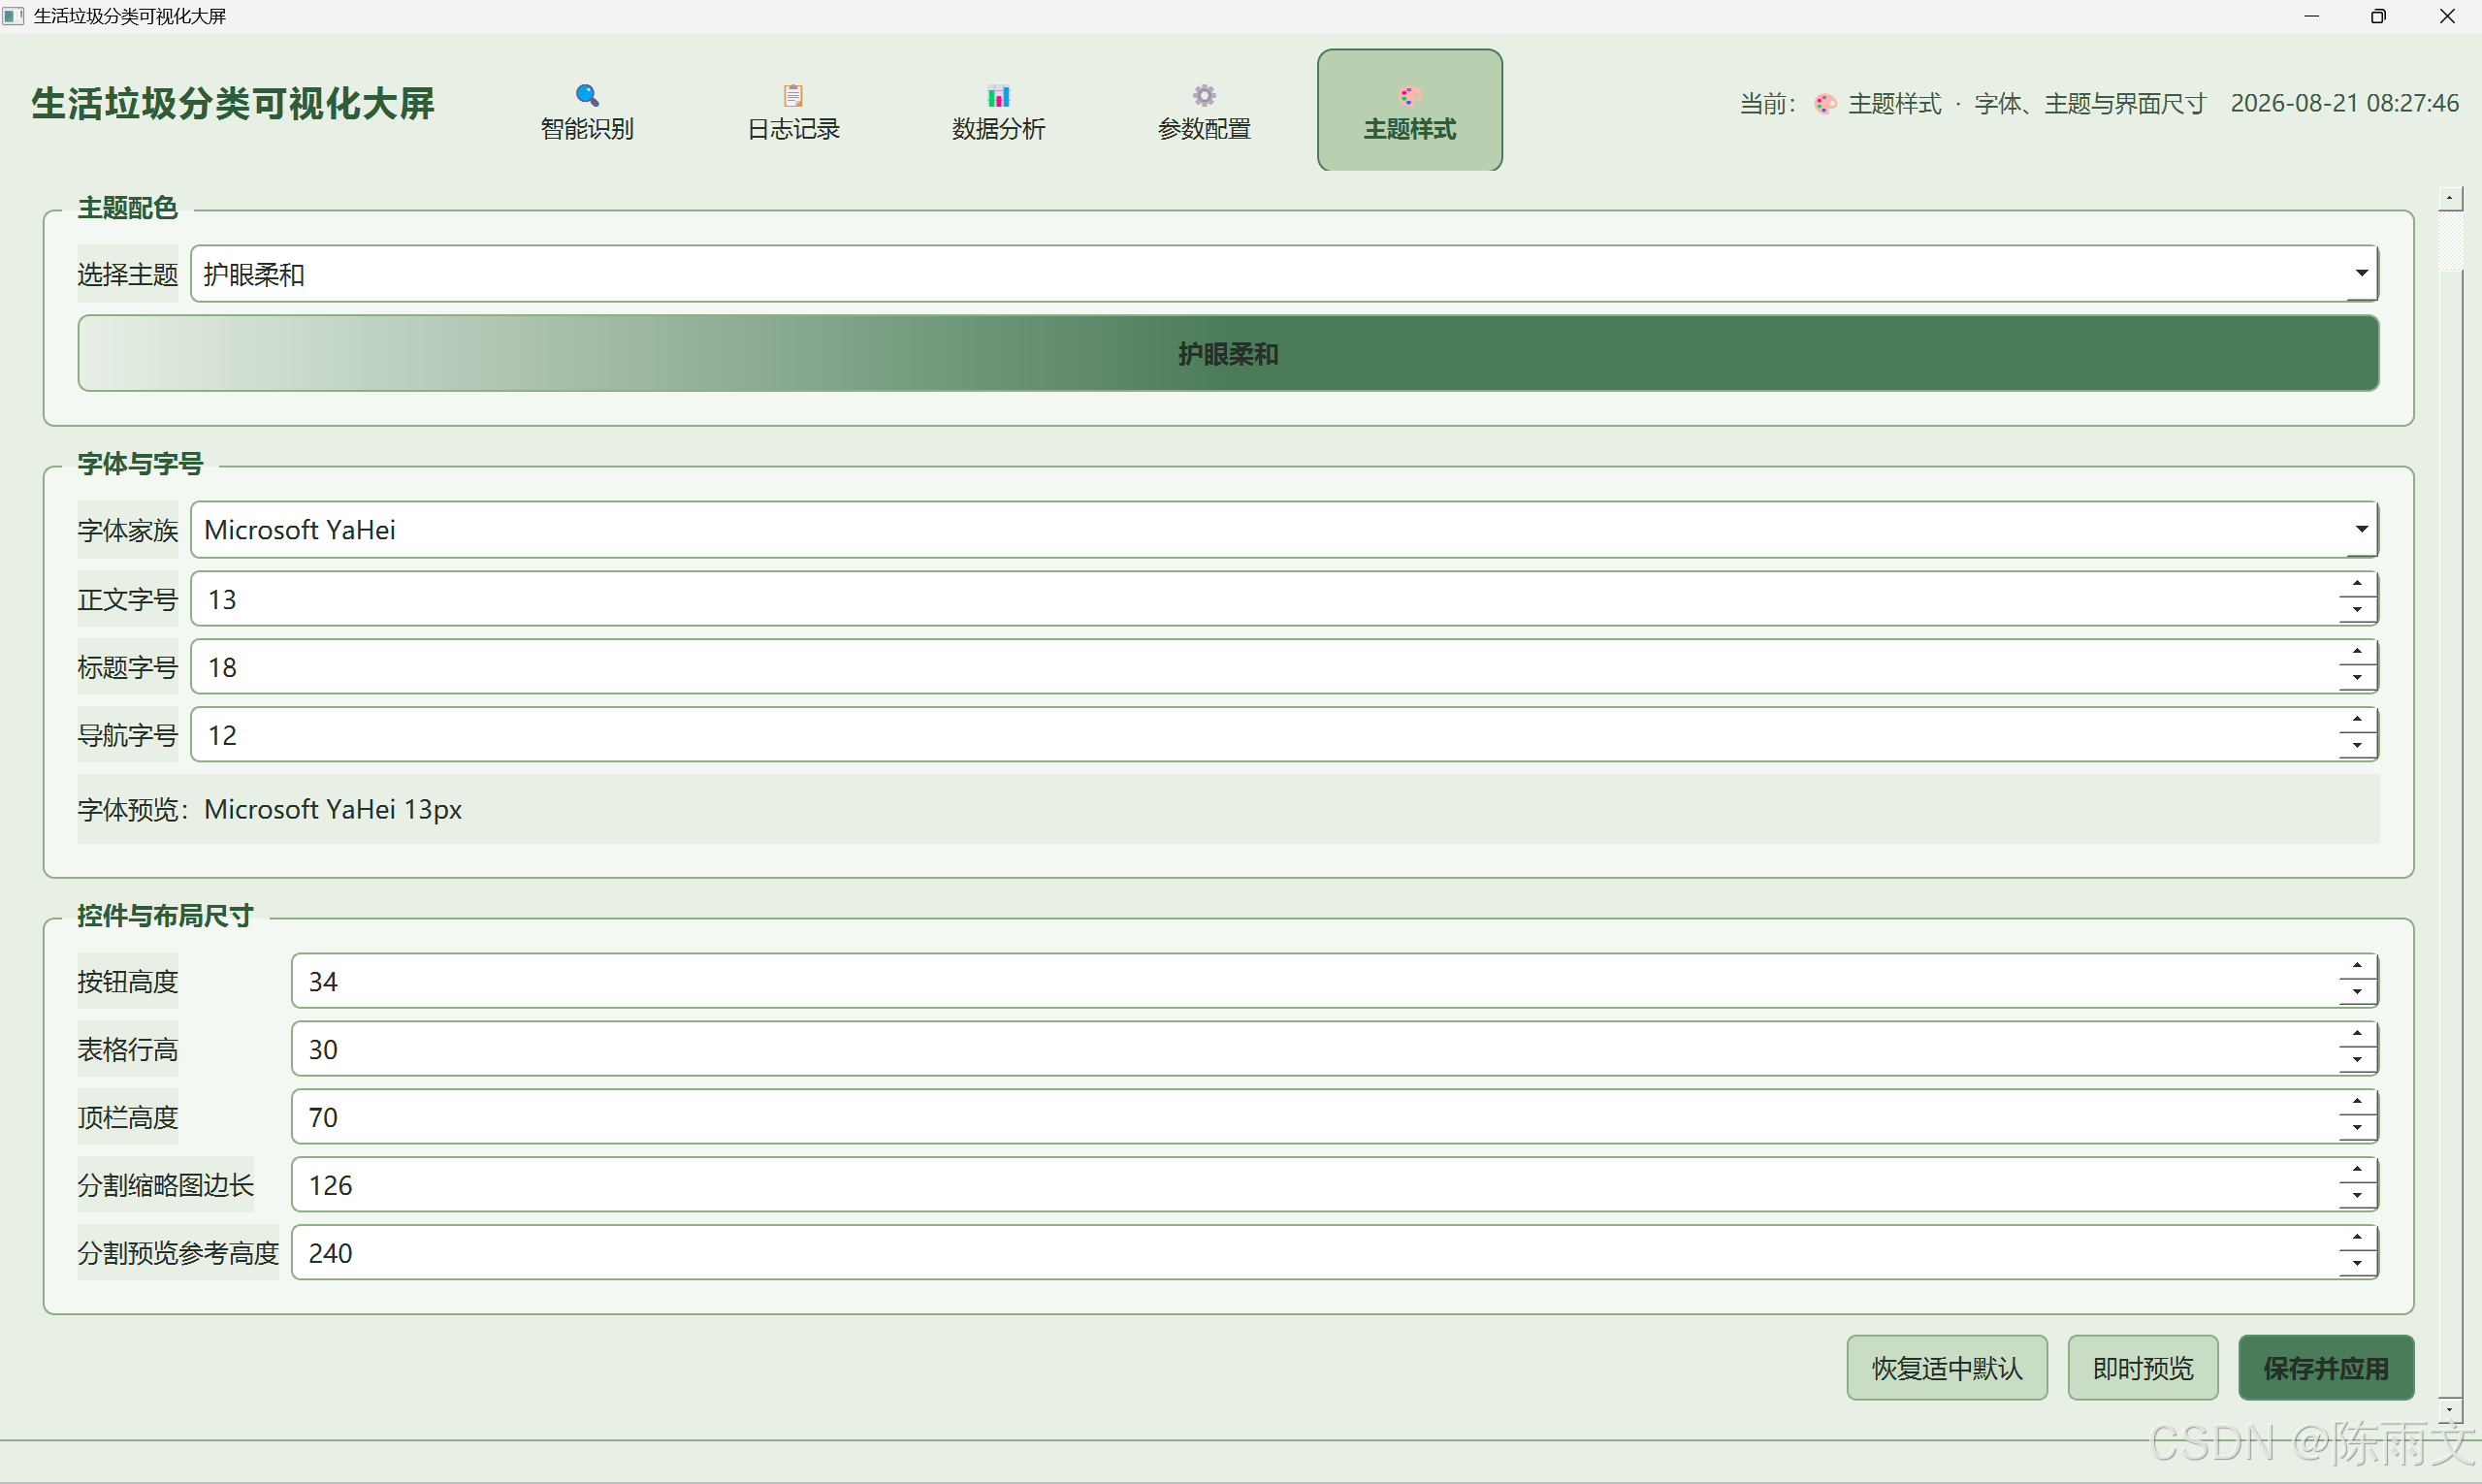Click the vertical scrollbar up arrow

point(2450,198)
